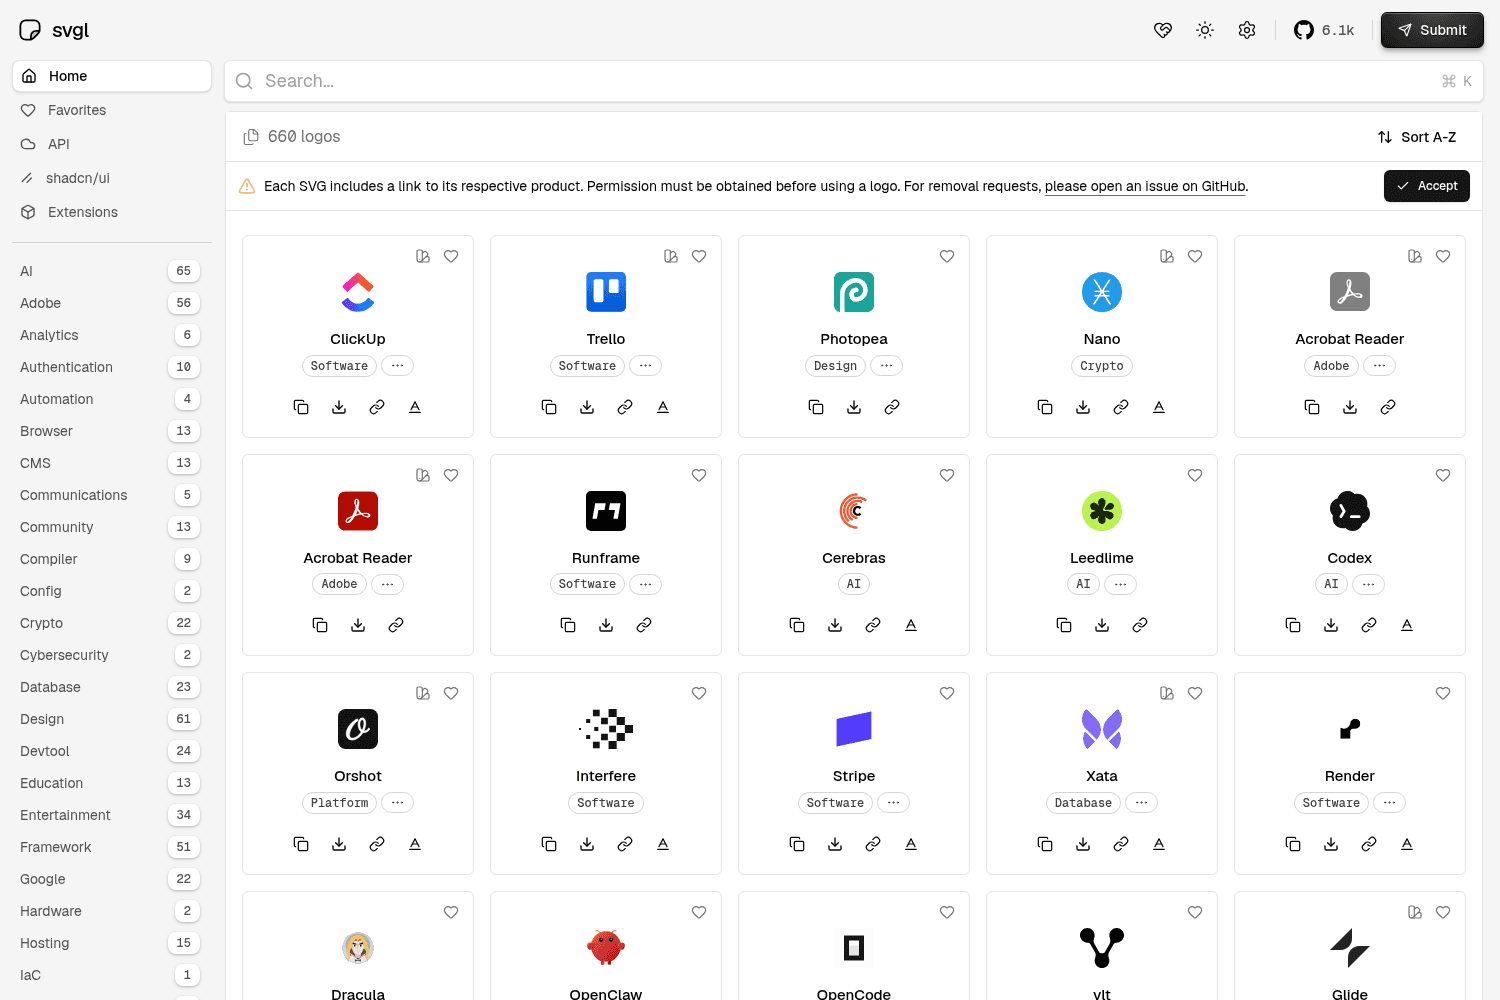The image size is (1500, 1000).
Task: Expand more categories for Leedlime
Action: 1121,584
